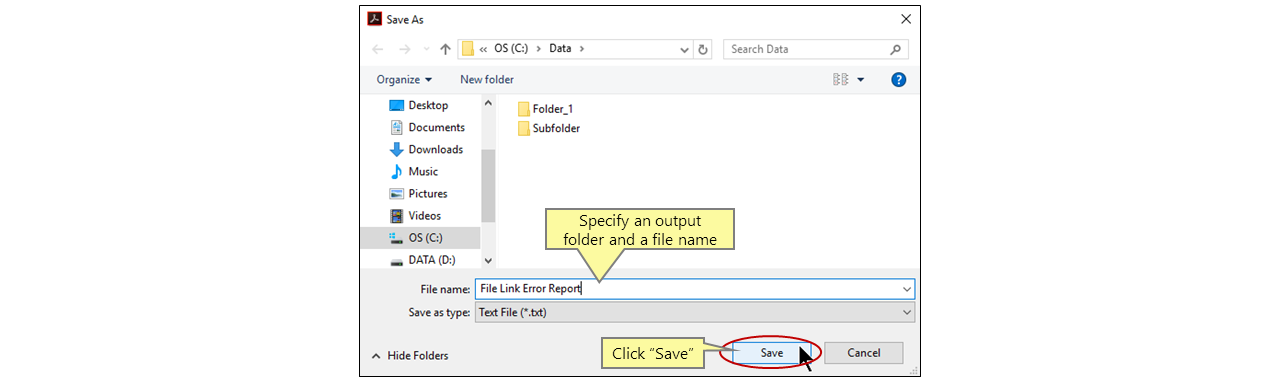
Task: Select OS (C:) drive in navigation pane
Action: [421, 237]
